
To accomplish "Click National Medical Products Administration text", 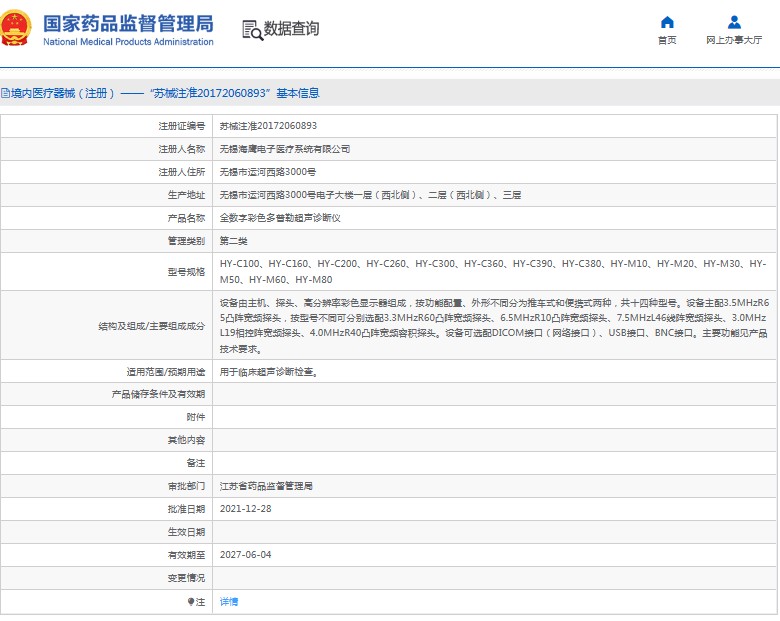I will (128, 42).
